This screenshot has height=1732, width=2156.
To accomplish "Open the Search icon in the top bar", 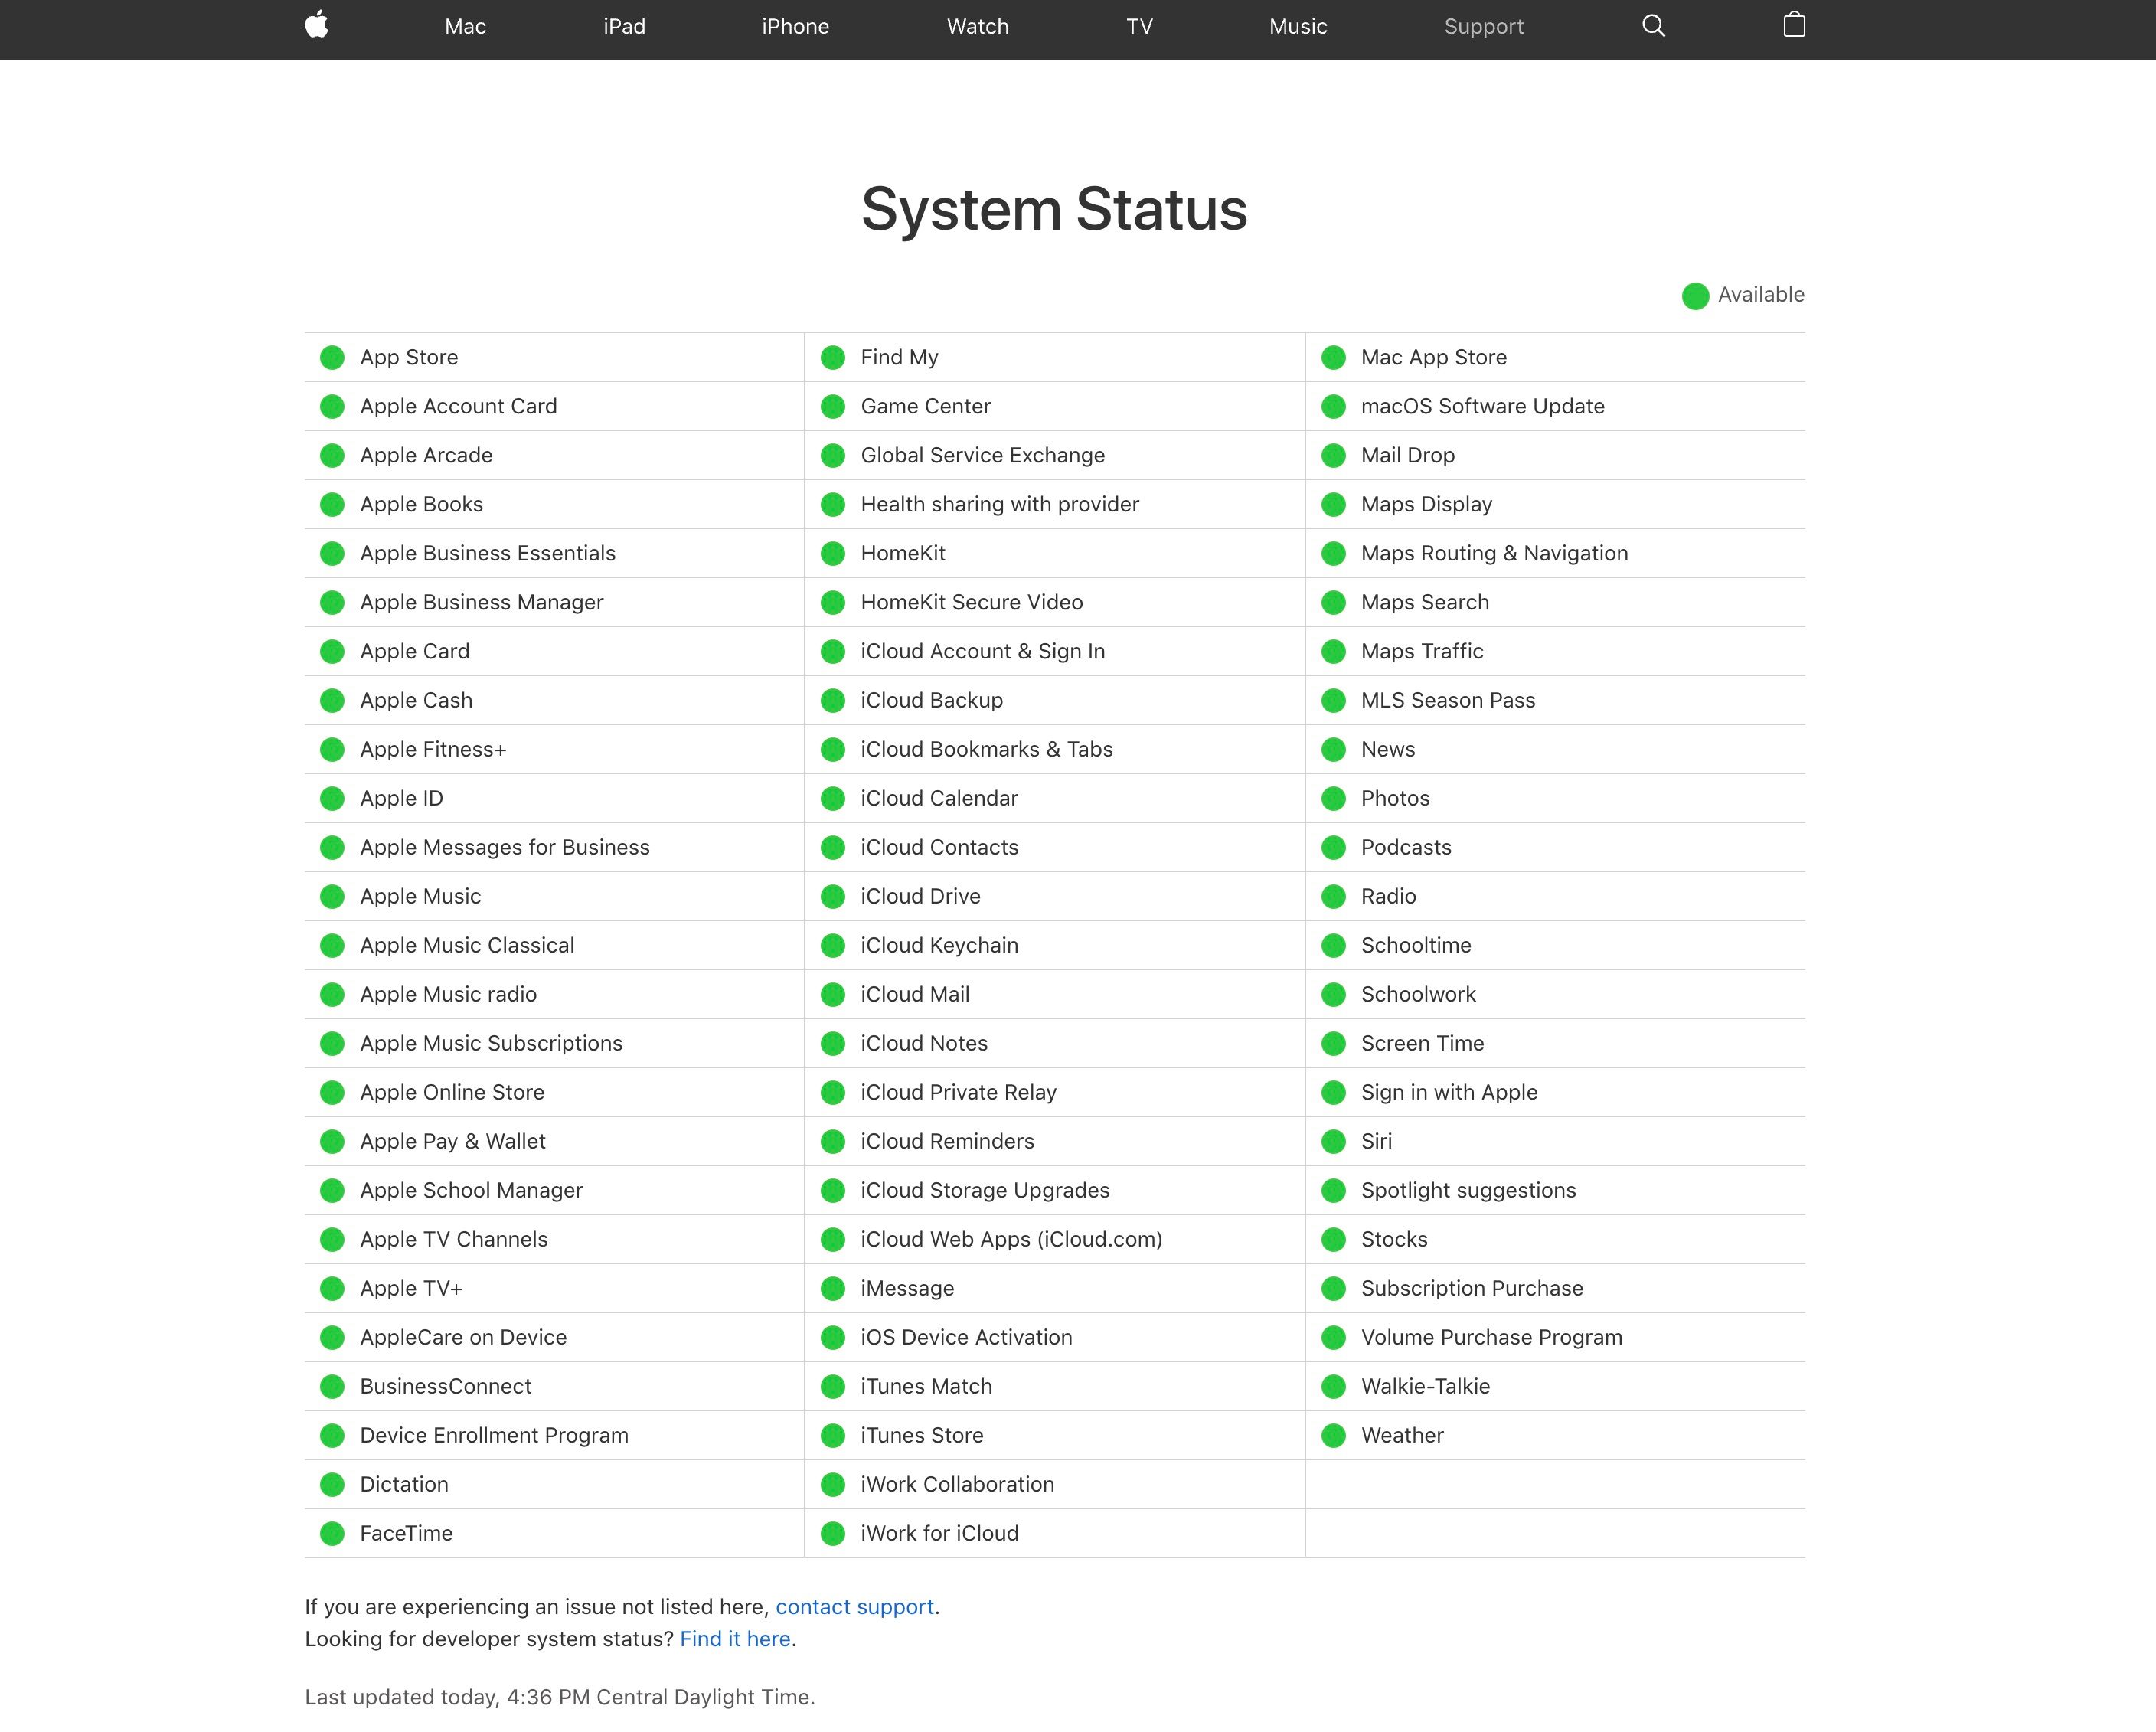I will click(1653, 26).
